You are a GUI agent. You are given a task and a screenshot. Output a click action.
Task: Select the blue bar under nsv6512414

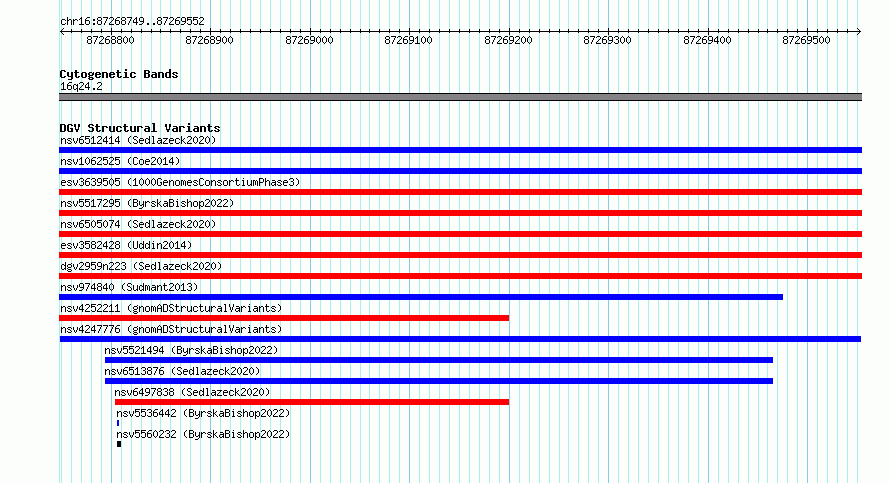460,150
